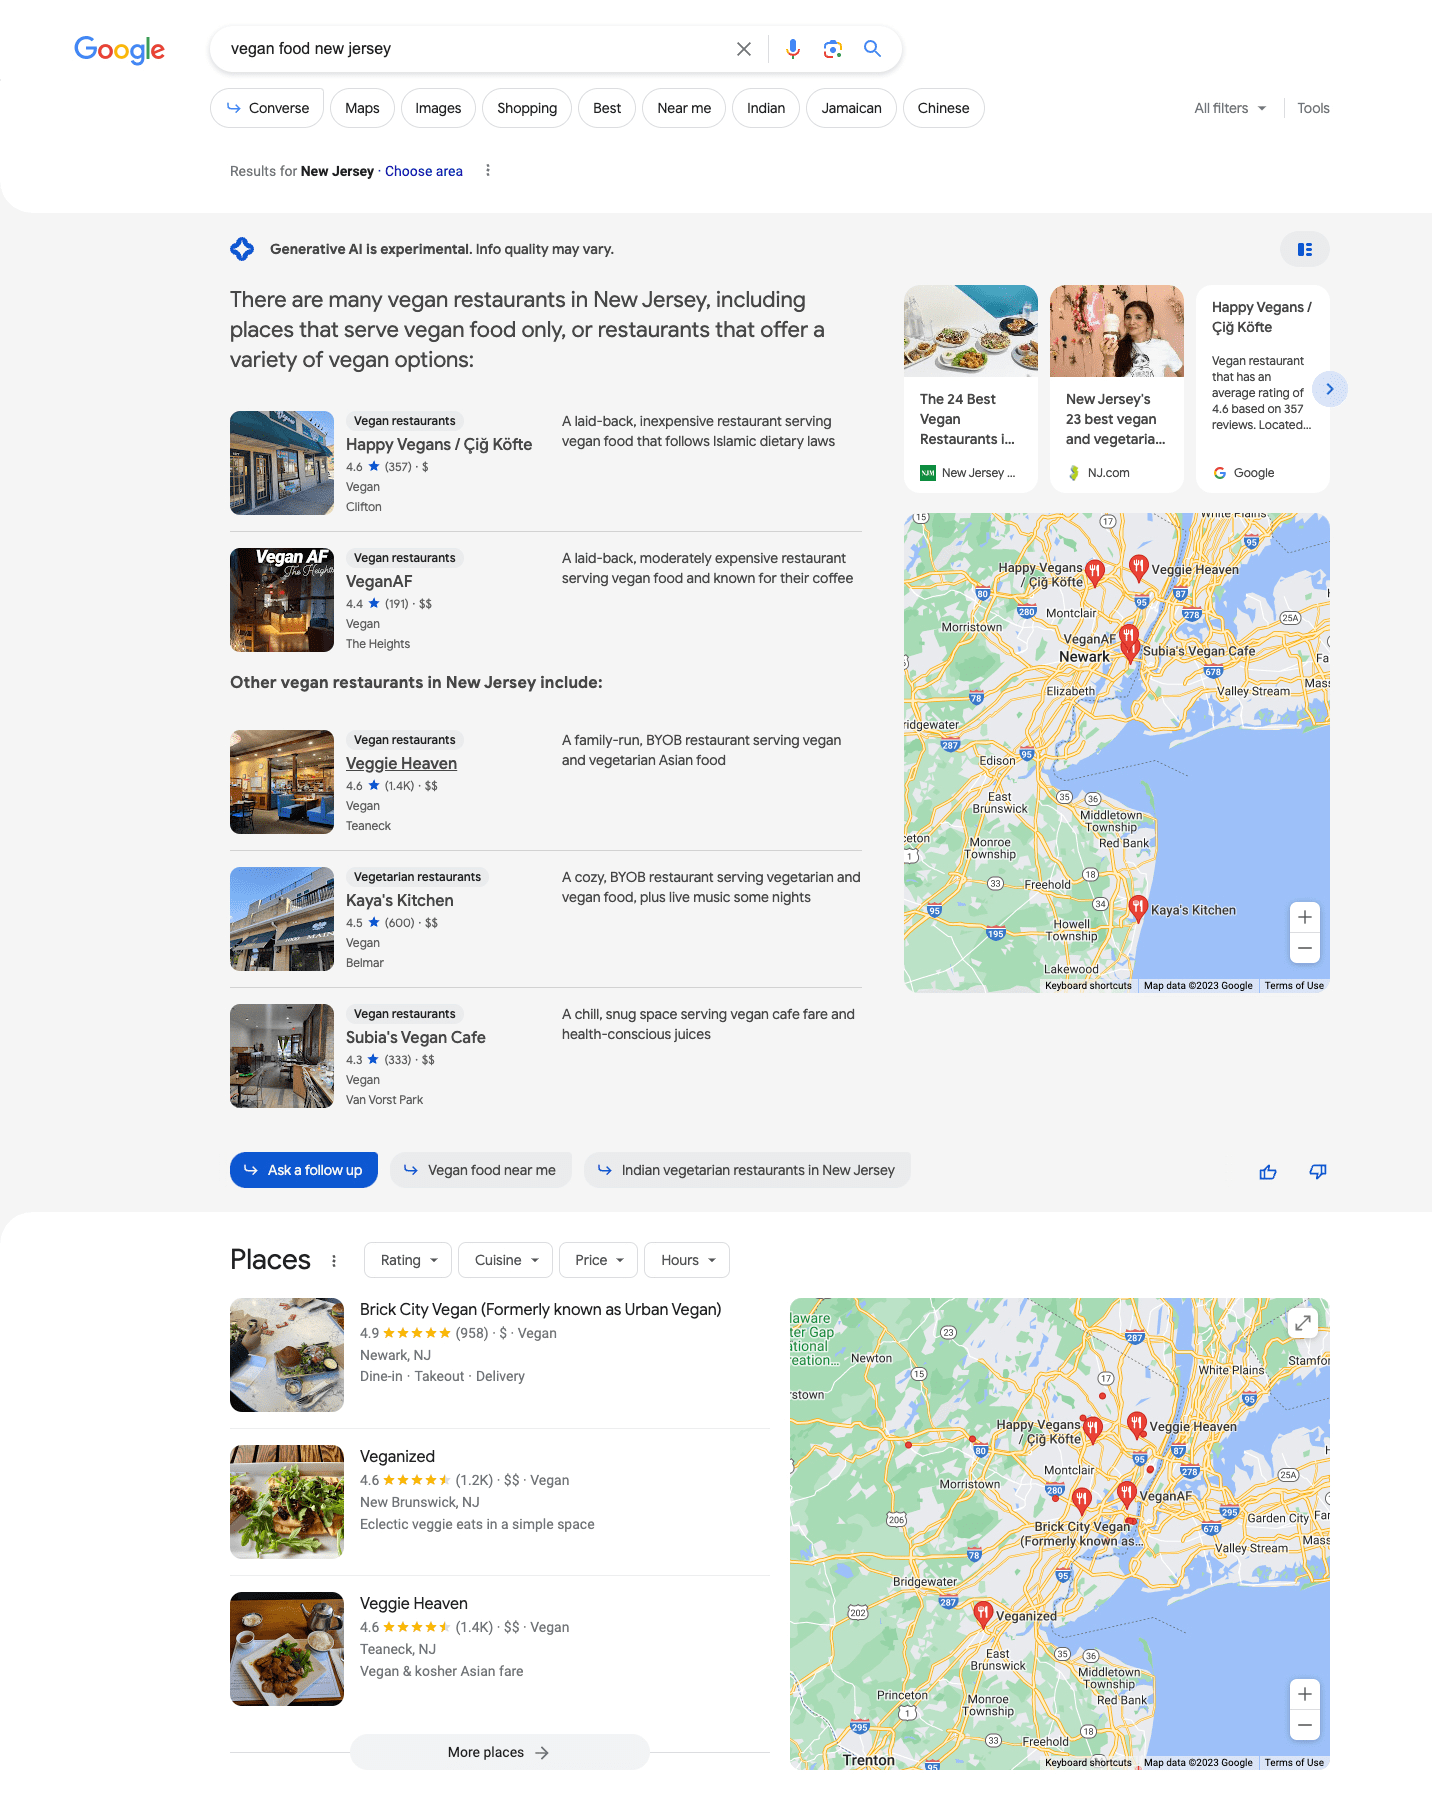
Task: Open Keyboard shortcuts on Places map
Action: 1088,1763
